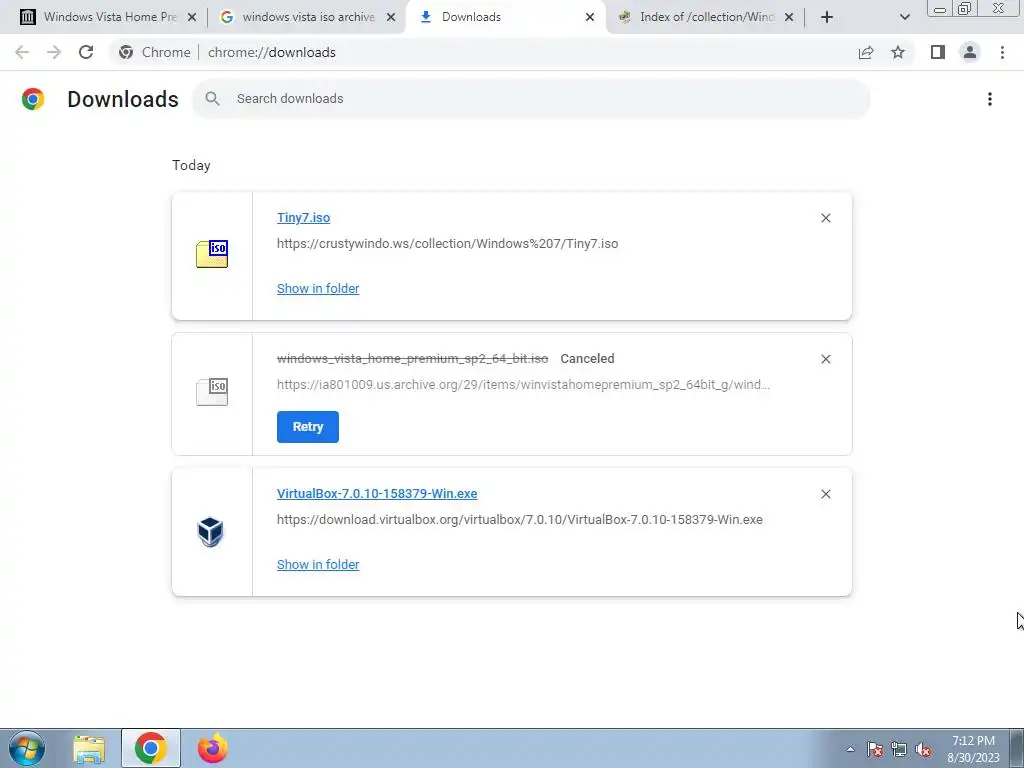Open the Tiny7.iso file link
This screenshot has width=1024, height=768.
coord(303,218)
